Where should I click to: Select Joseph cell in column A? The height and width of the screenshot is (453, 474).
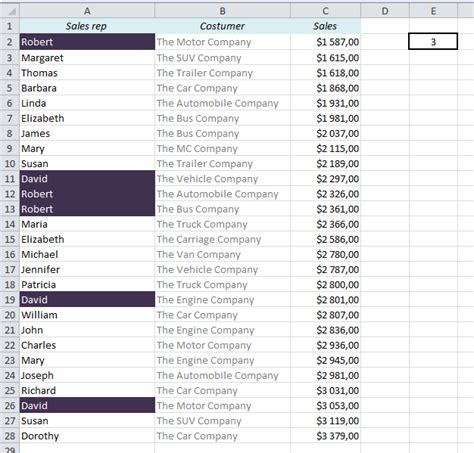point(87,375)
